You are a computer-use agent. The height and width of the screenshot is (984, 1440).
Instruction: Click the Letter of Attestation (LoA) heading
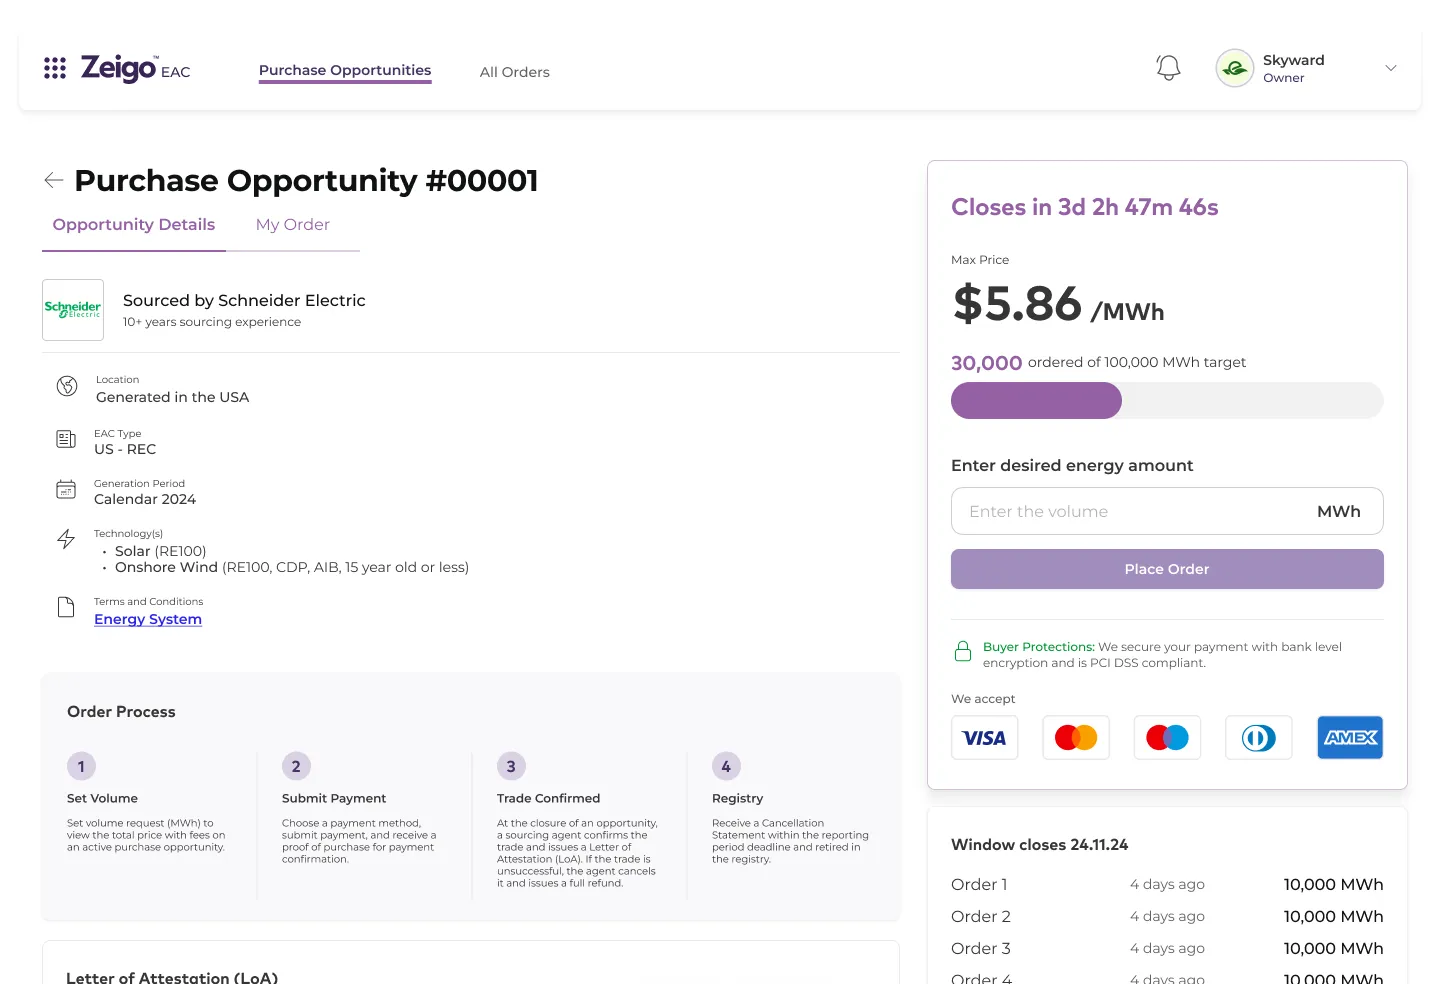point(172,977)
